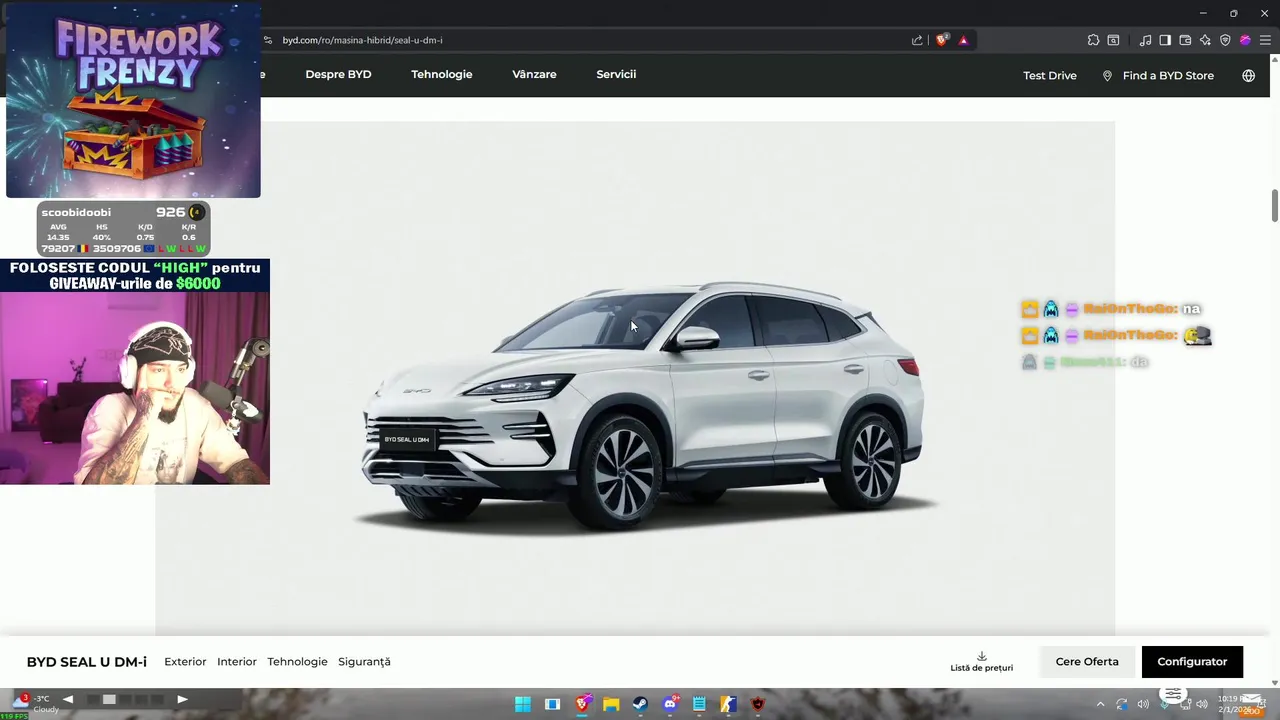Open the browser hamburger menu
The image size is (1280, 720).
click(x=1265, y=40)
